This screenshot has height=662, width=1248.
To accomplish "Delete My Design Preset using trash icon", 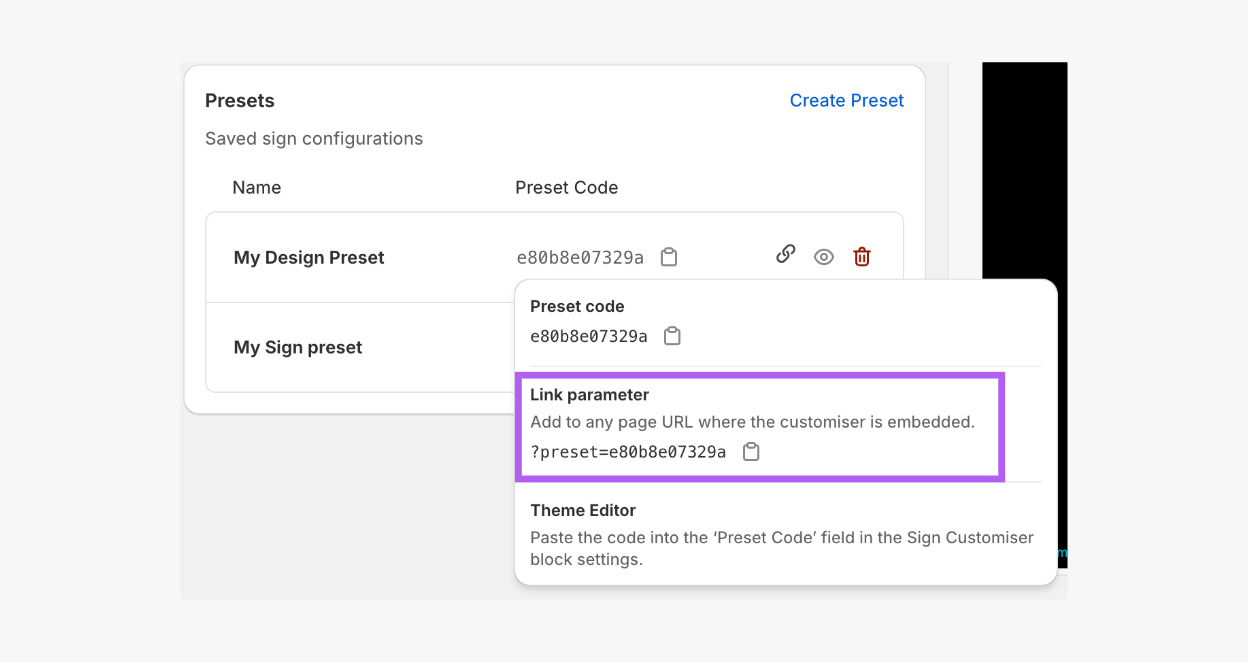I will coord(862,257).
